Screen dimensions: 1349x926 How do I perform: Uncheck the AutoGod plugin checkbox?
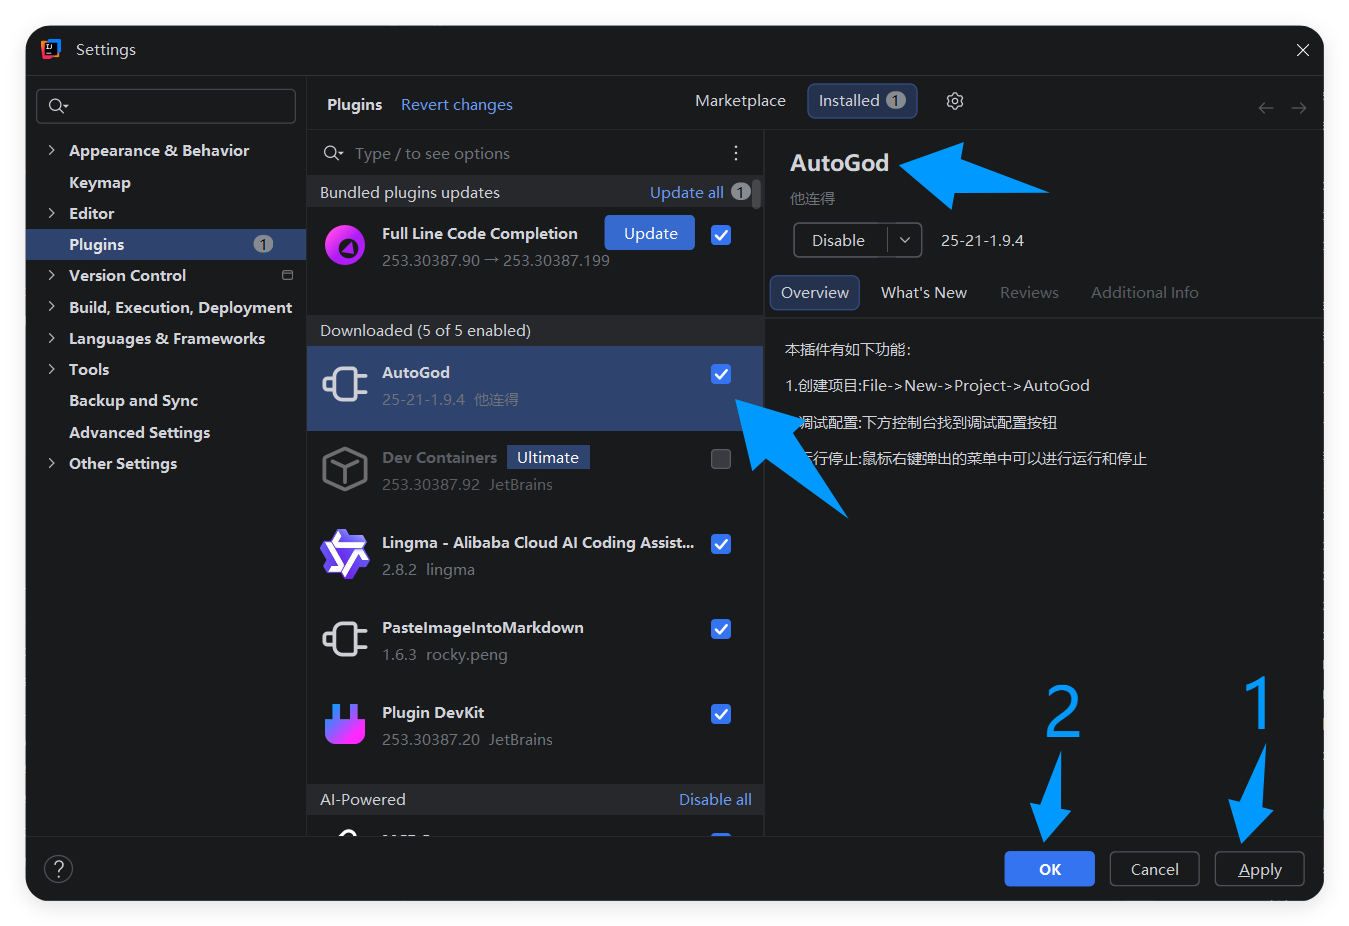pyautogui.click(x=721, y=374)
